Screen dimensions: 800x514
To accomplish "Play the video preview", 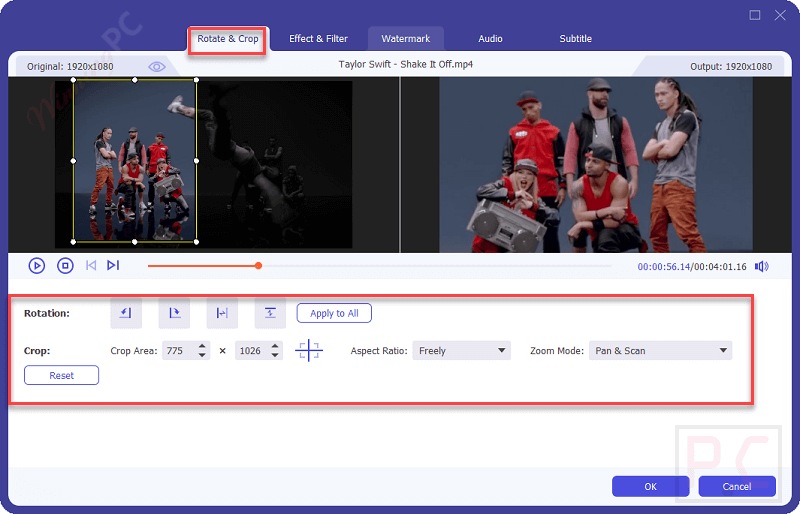I will point(37,265).
